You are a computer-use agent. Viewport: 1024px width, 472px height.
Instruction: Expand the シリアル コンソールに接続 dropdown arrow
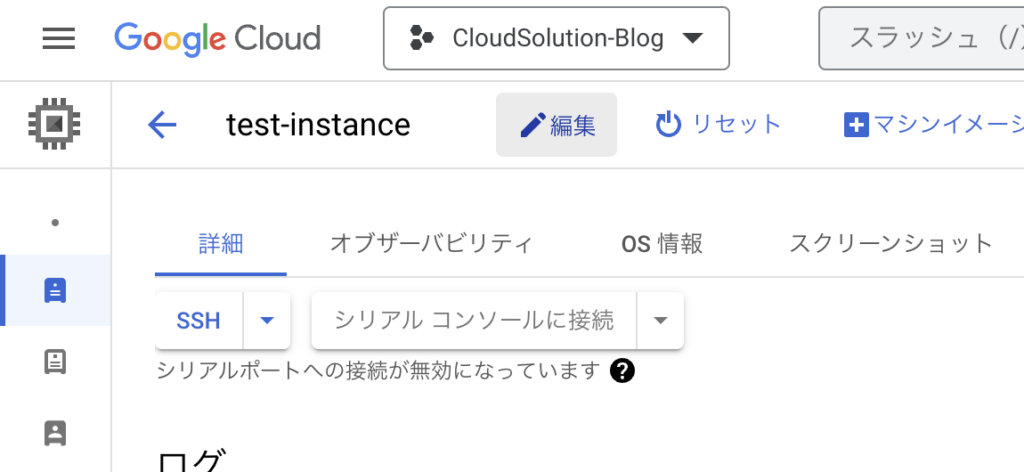coord(661,321)
